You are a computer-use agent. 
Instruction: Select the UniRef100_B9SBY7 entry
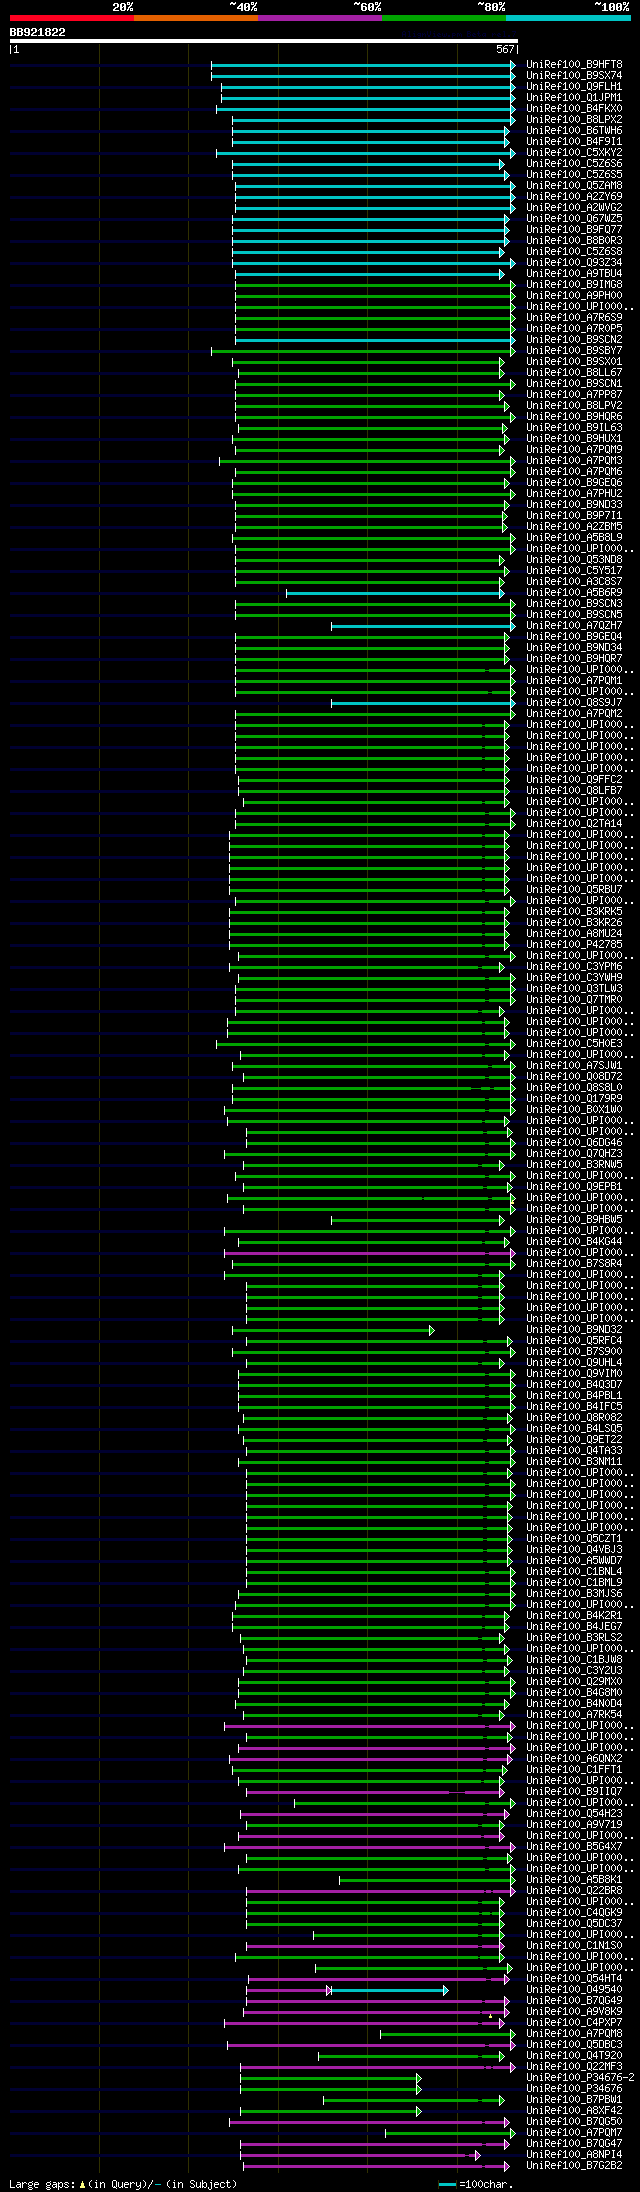tap(574, 350)
